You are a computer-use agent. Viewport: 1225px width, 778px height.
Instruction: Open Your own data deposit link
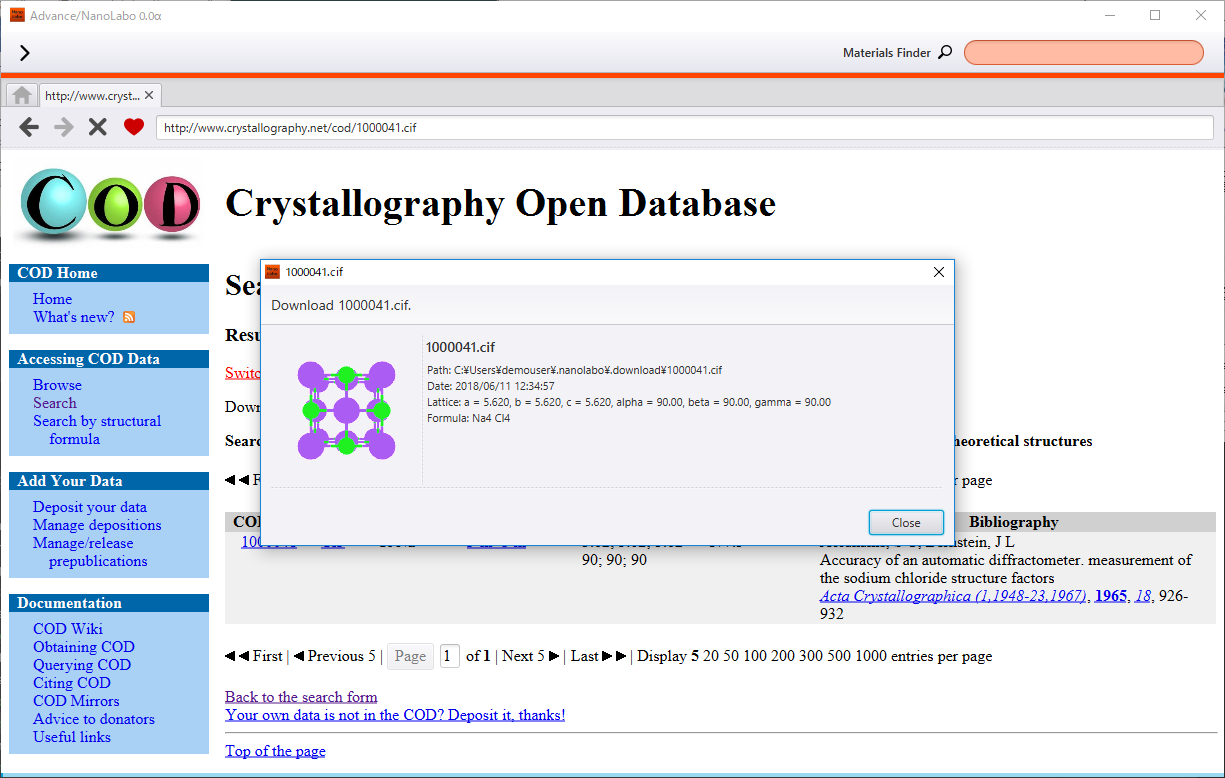(395, 715)
